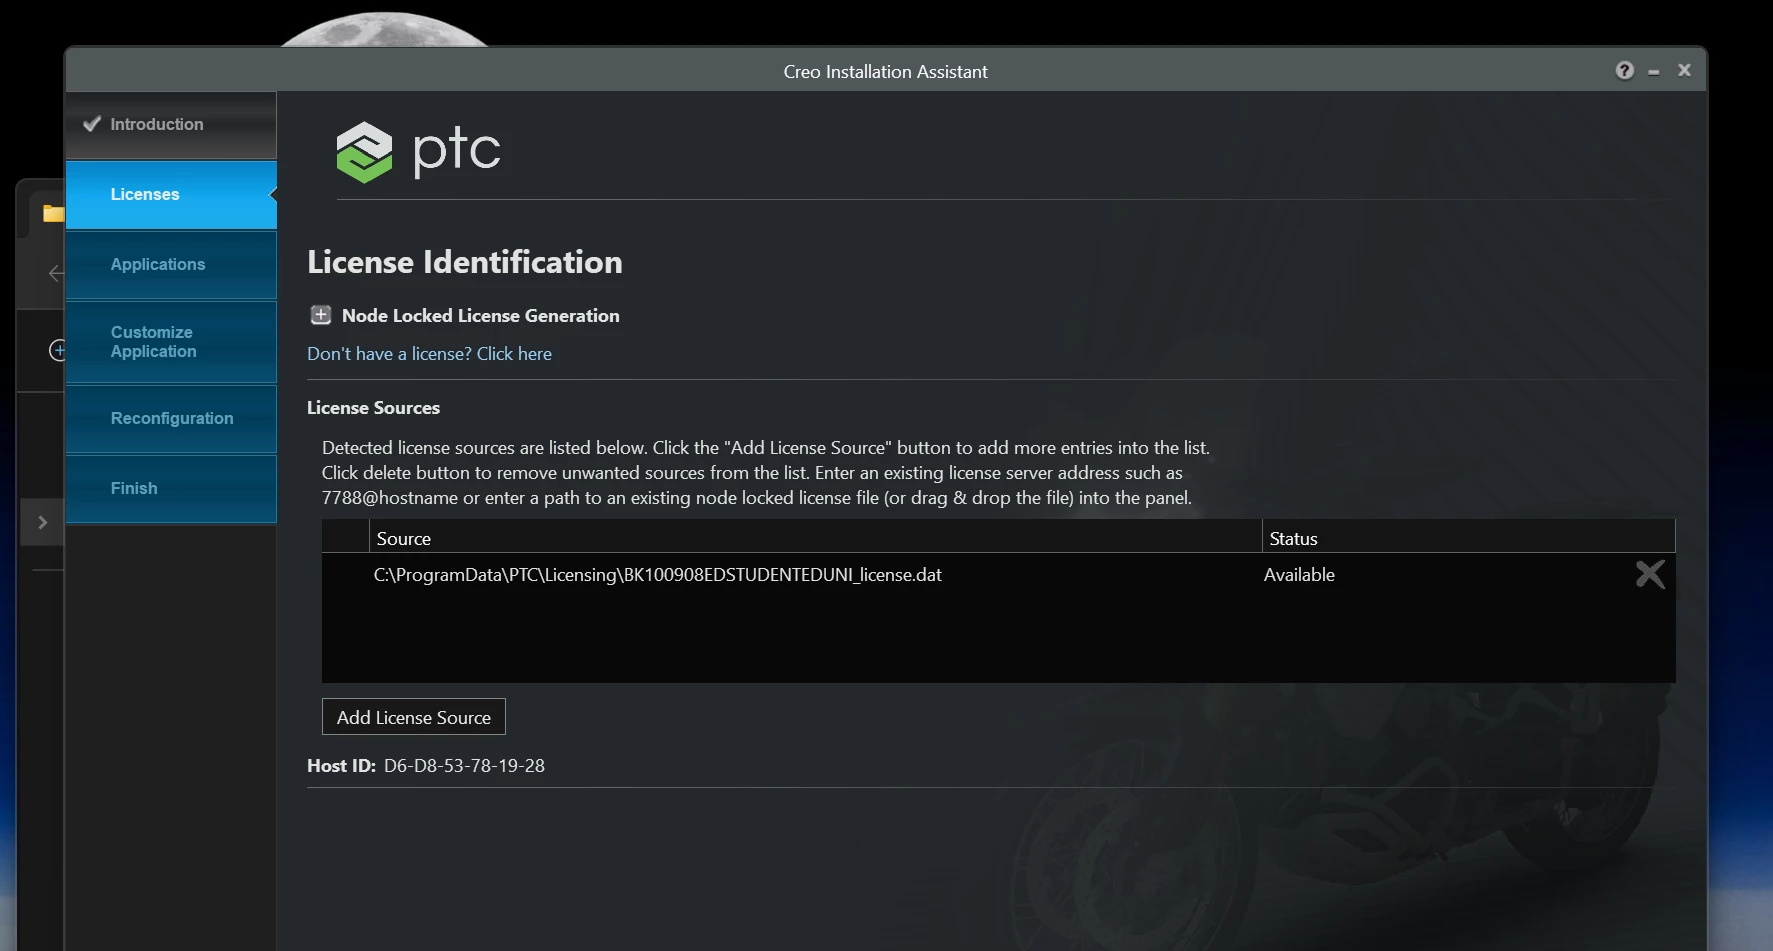Screen dimensions: 1773x951
Task: Close the Creo Installation Assistant window
Action: 1684,70
